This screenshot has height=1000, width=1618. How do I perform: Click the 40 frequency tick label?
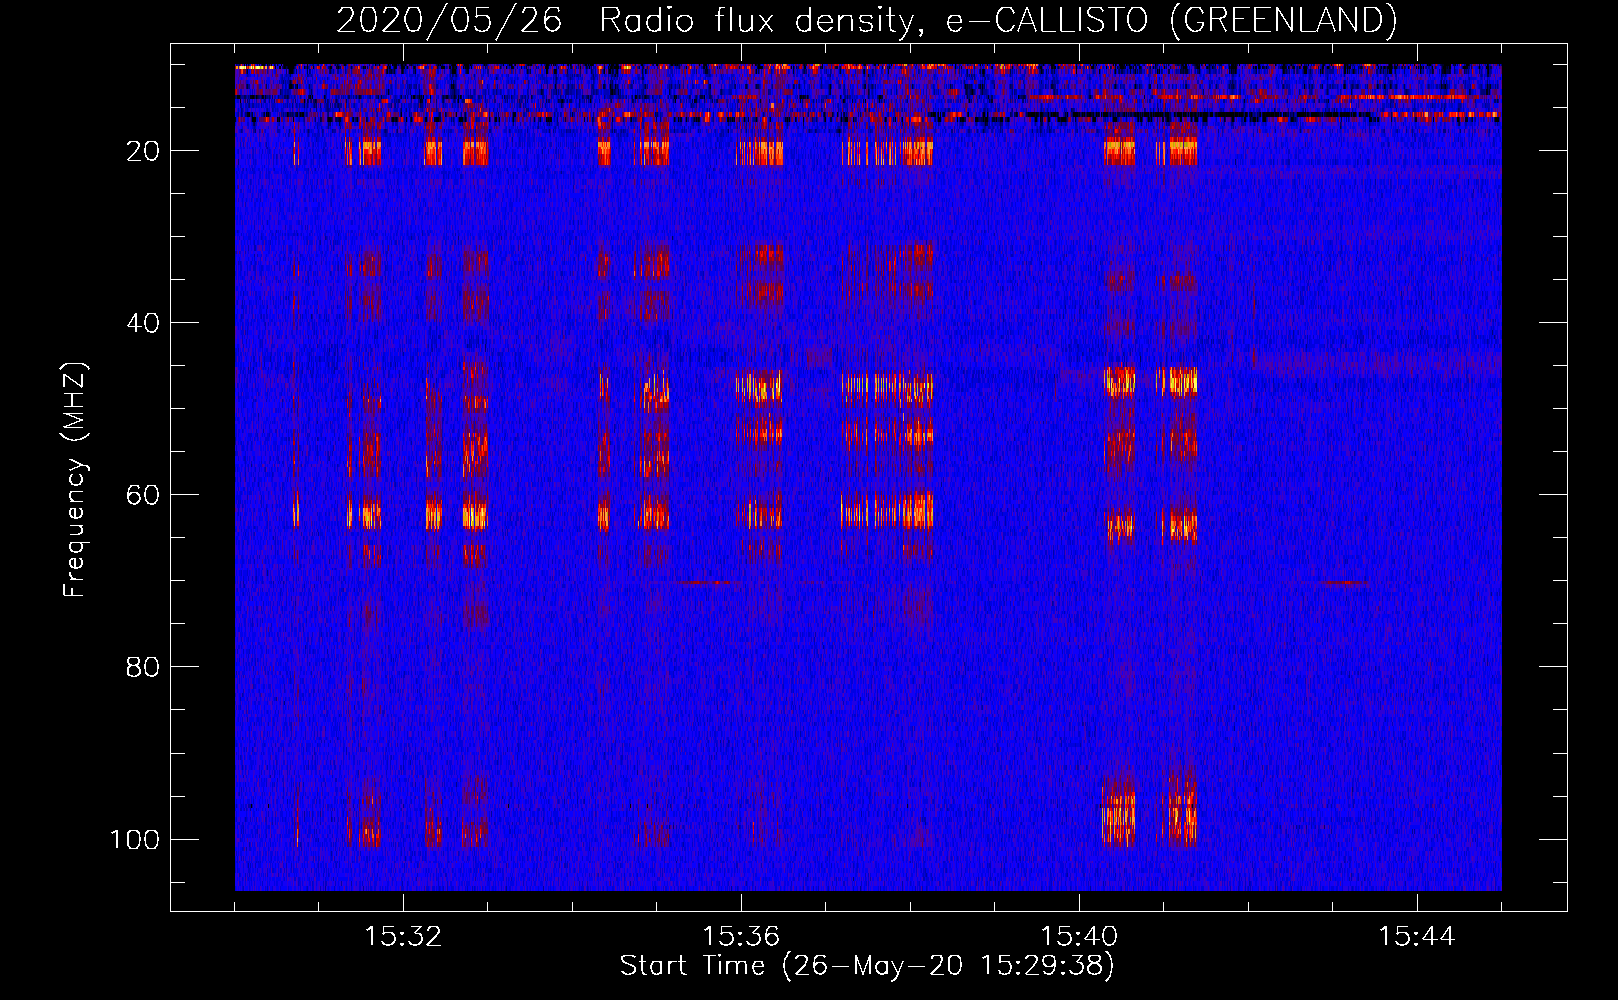143,323
